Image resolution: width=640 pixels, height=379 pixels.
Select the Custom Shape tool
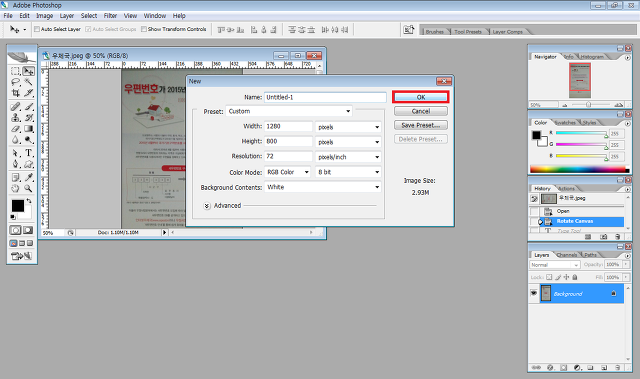tap(28, 164)
